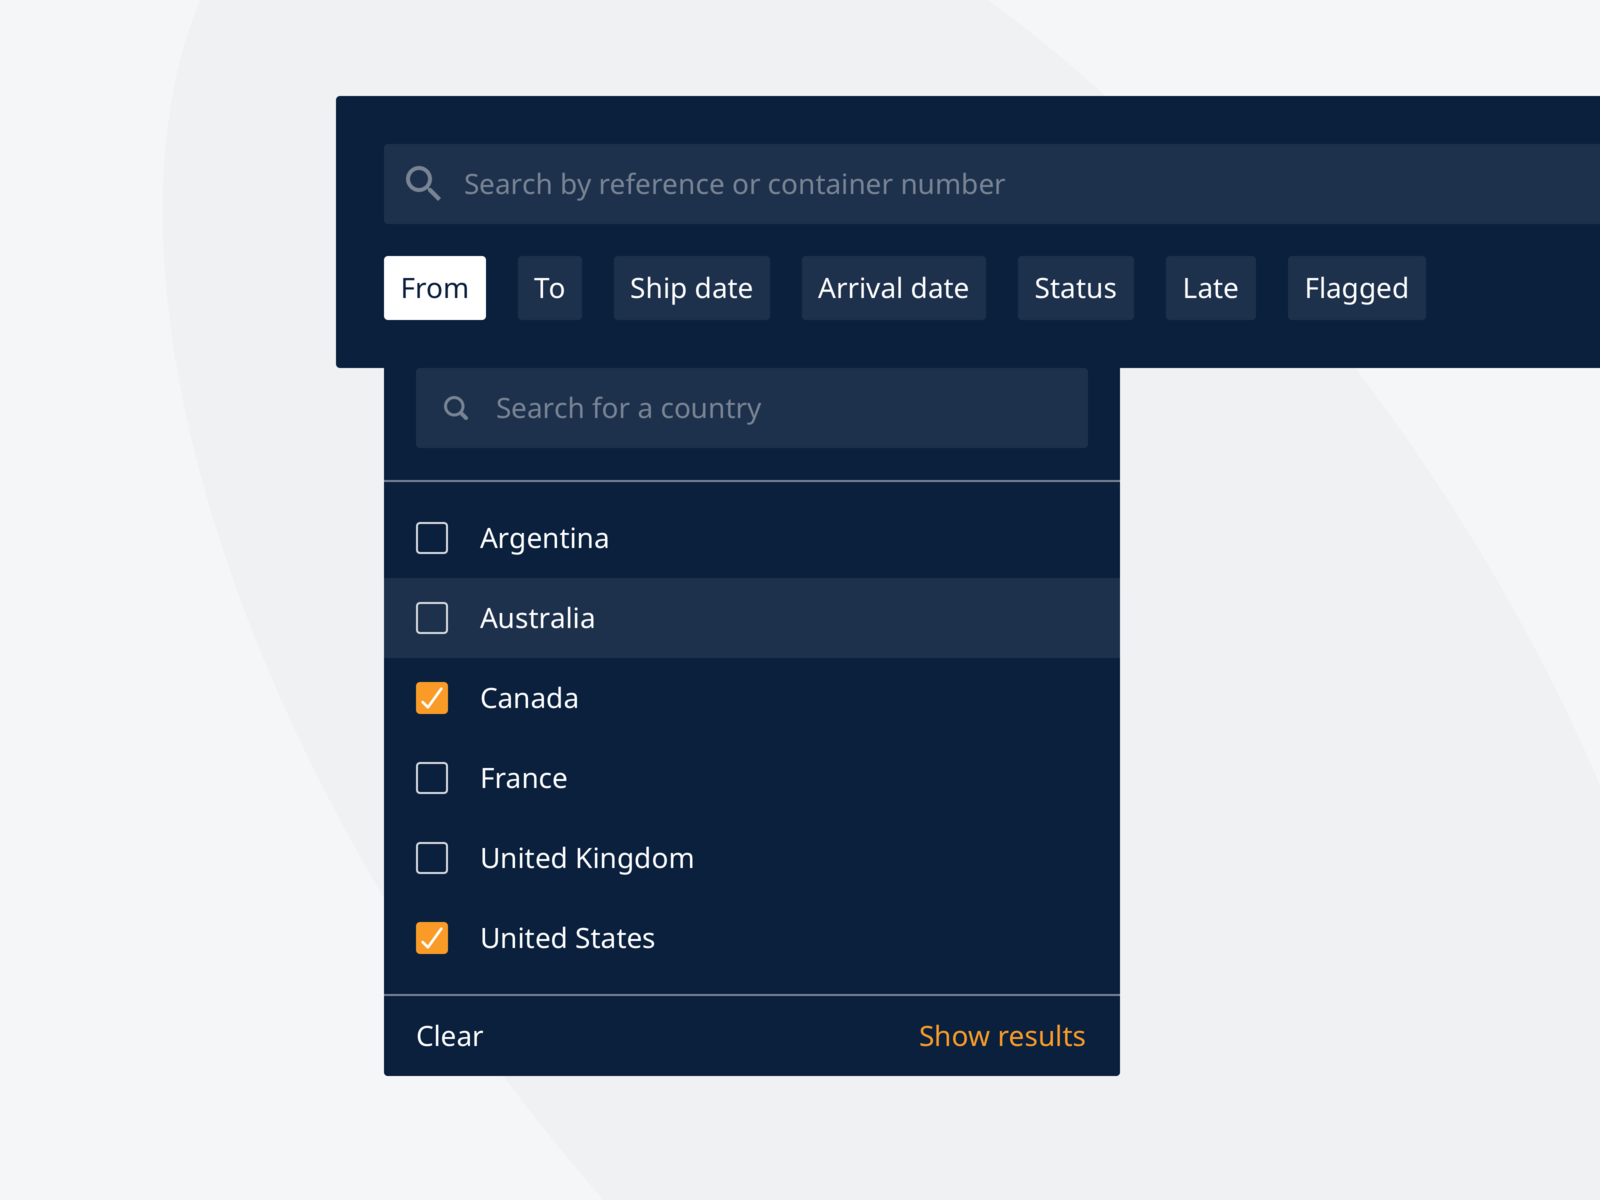The image size is (1600, 1200).
Task: Select the From filter tab
Action: click(x=434, y=288)
